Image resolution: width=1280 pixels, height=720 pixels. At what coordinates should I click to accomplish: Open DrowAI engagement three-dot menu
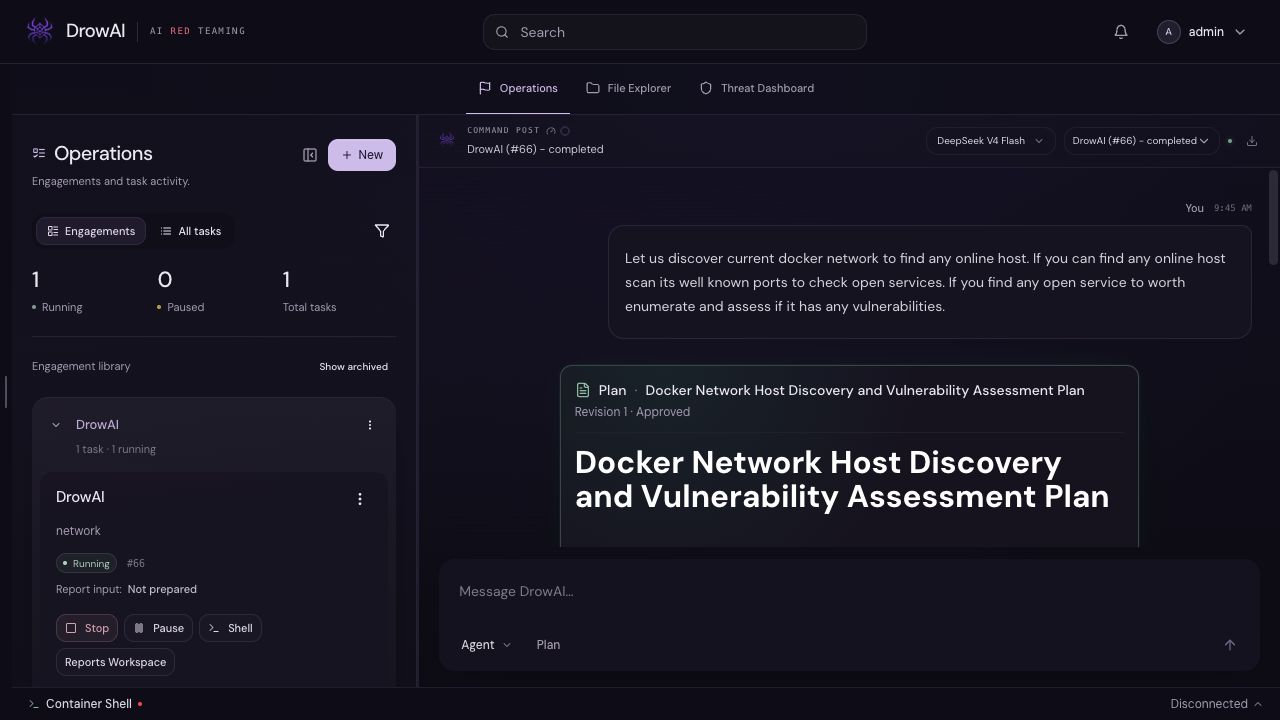(x=370, y=425)
